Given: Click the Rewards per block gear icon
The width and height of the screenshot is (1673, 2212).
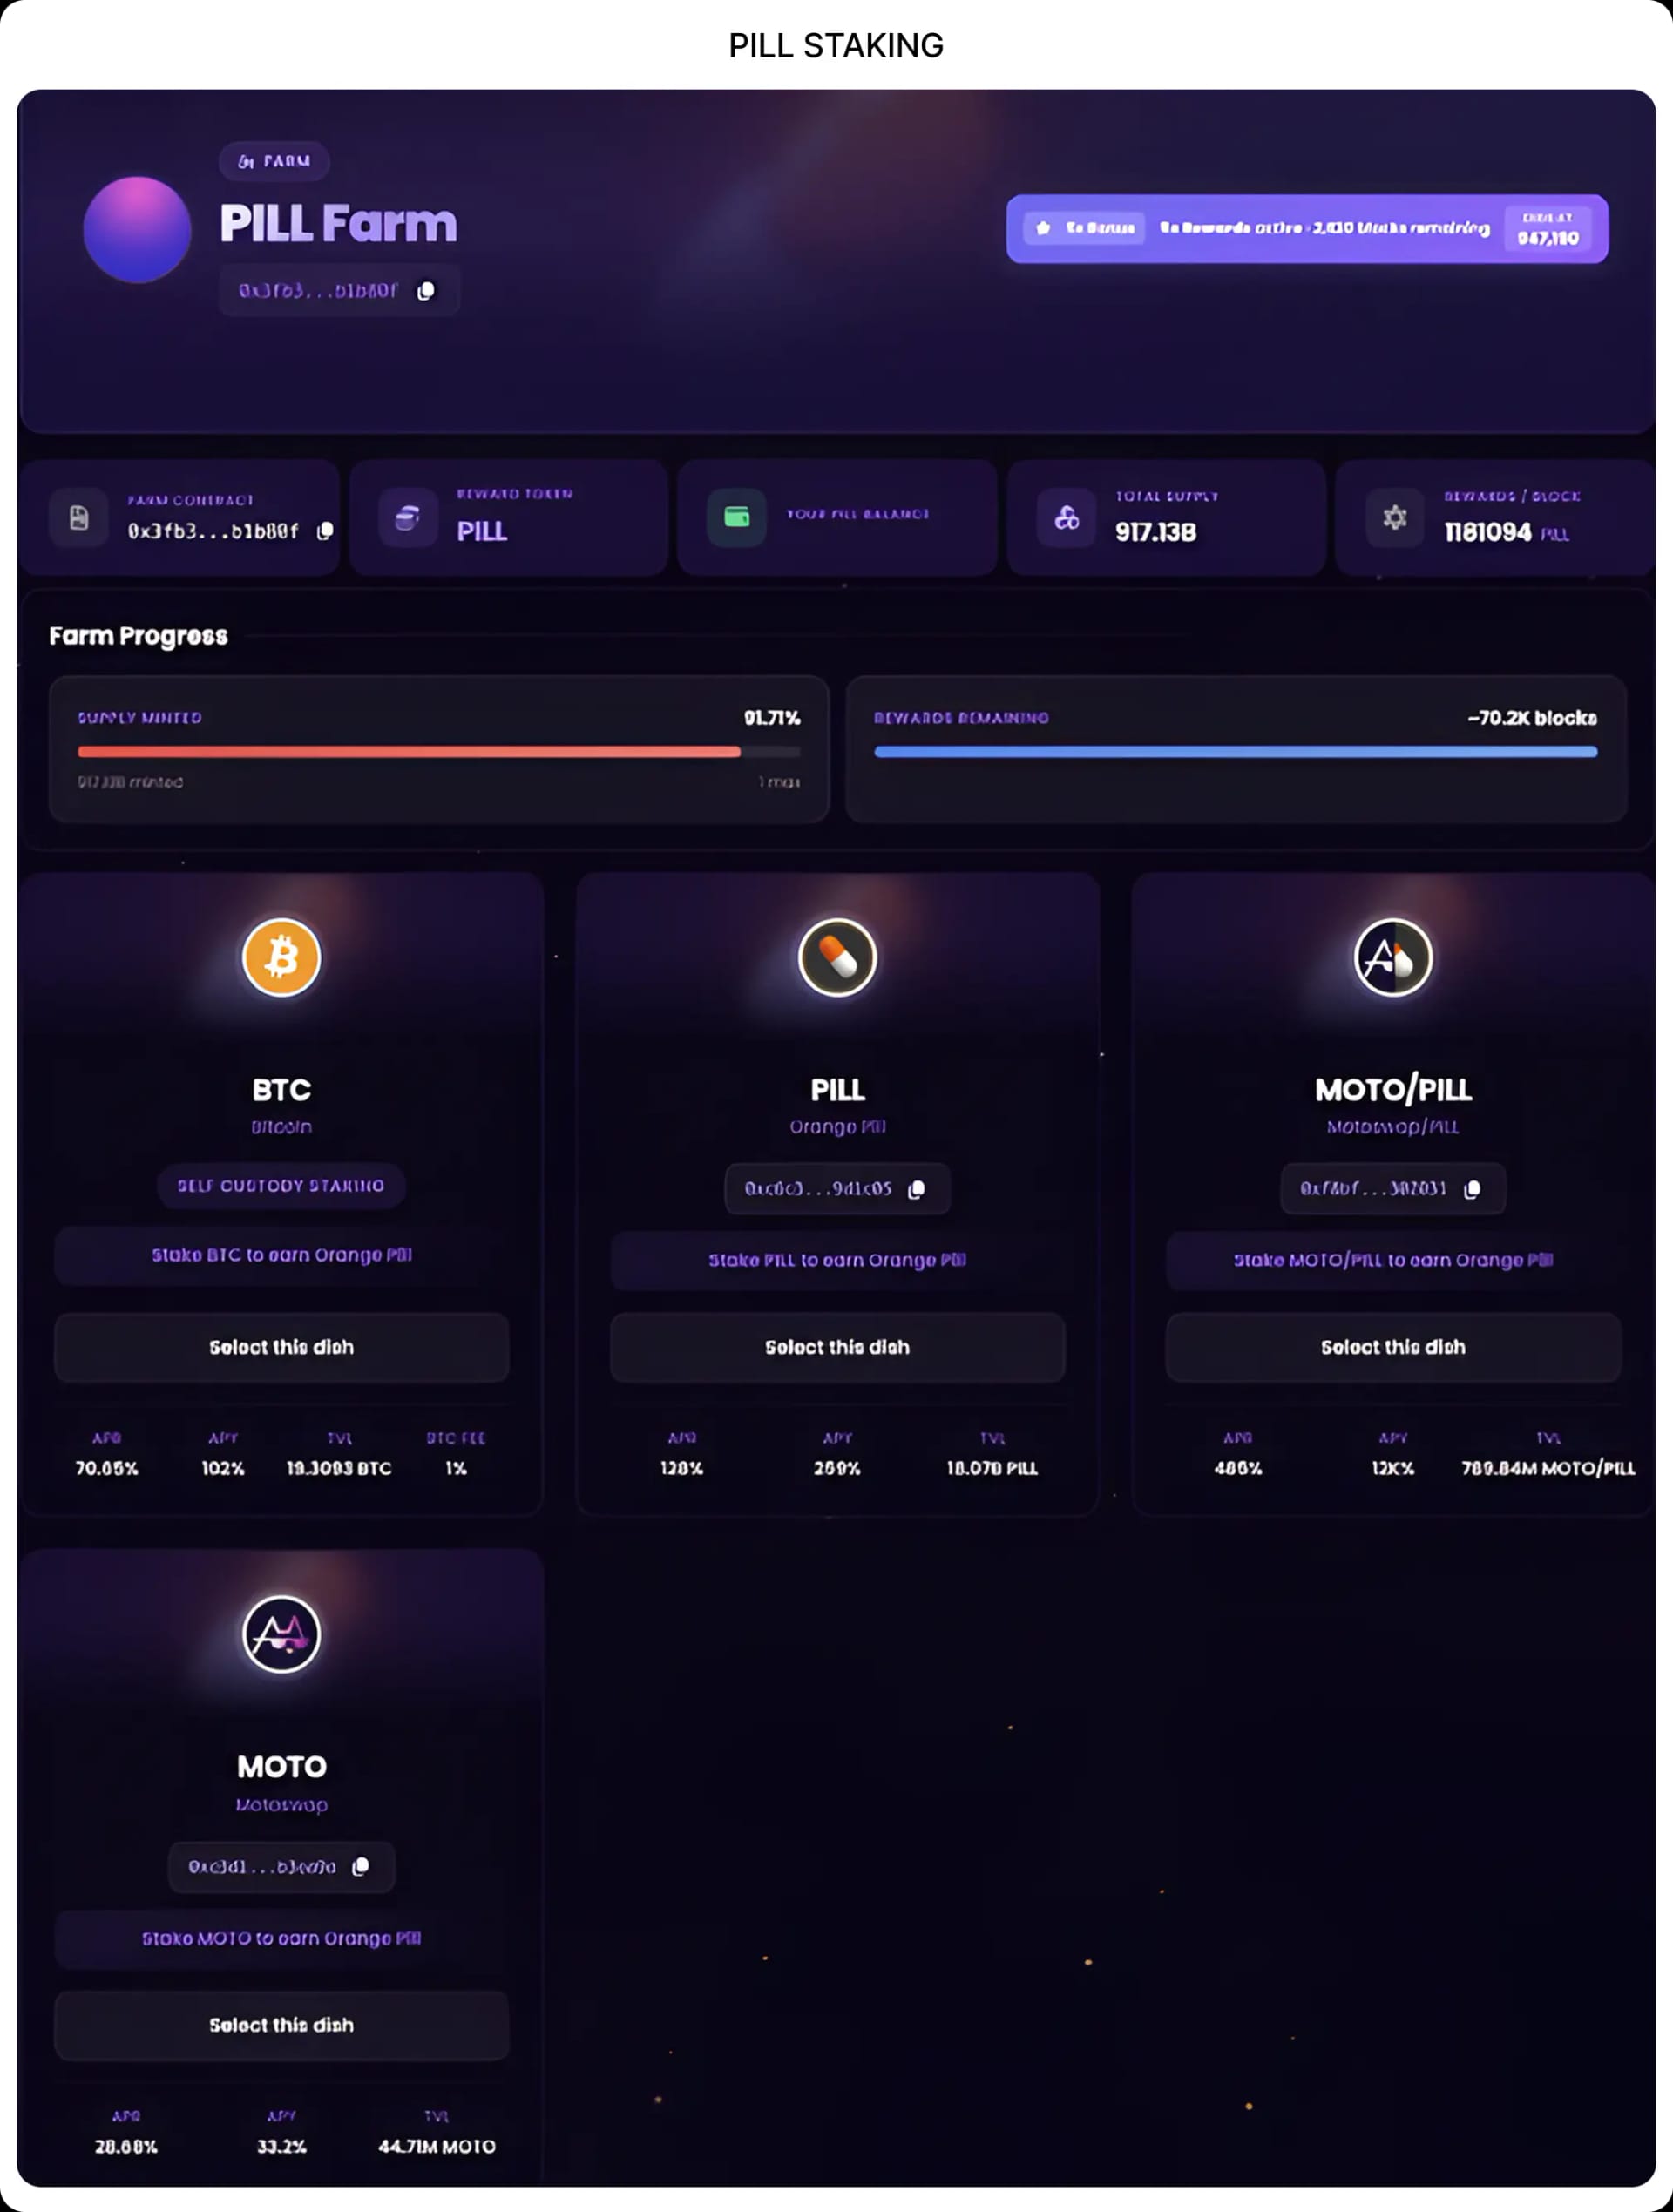Looking at the screenshot, I should (1395, 517).
